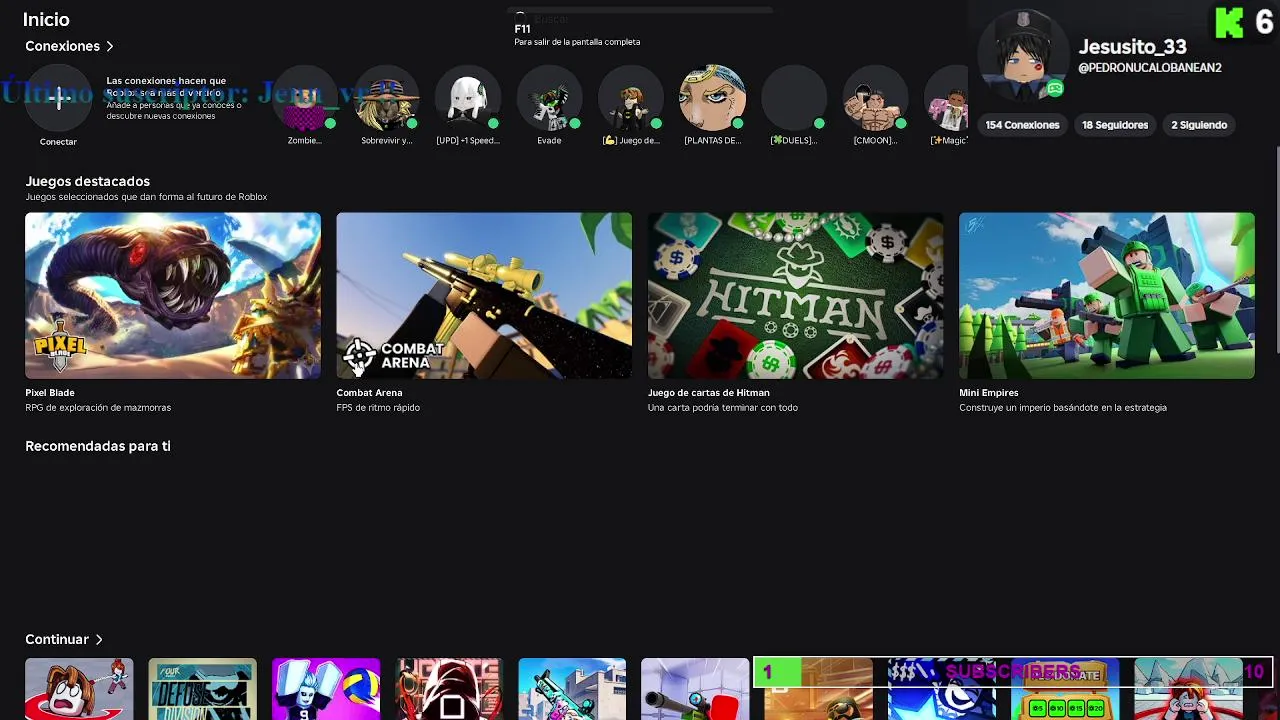Open the connection avatar playing CMOON
The height and width of the screenshot is (720, 1280).
(x=875, y=98)
